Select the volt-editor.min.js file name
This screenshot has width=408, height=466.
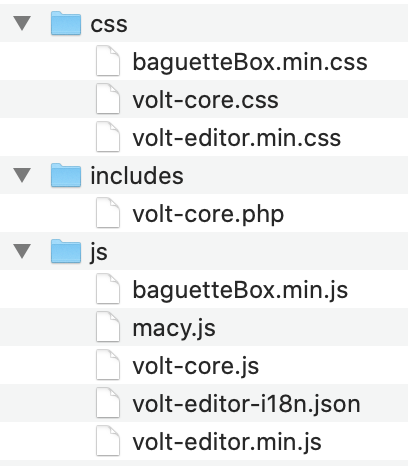(227, 442)
